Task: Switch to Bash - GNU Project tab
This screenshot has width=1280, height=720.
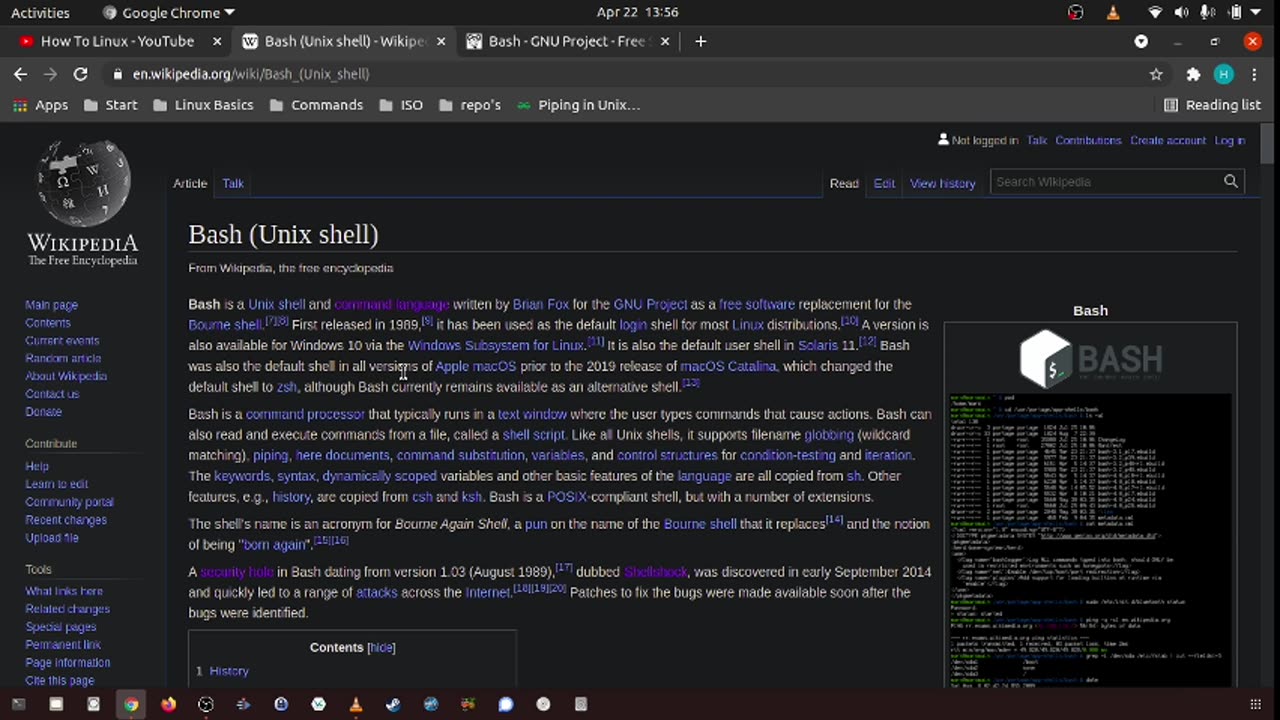Action: 566,41
